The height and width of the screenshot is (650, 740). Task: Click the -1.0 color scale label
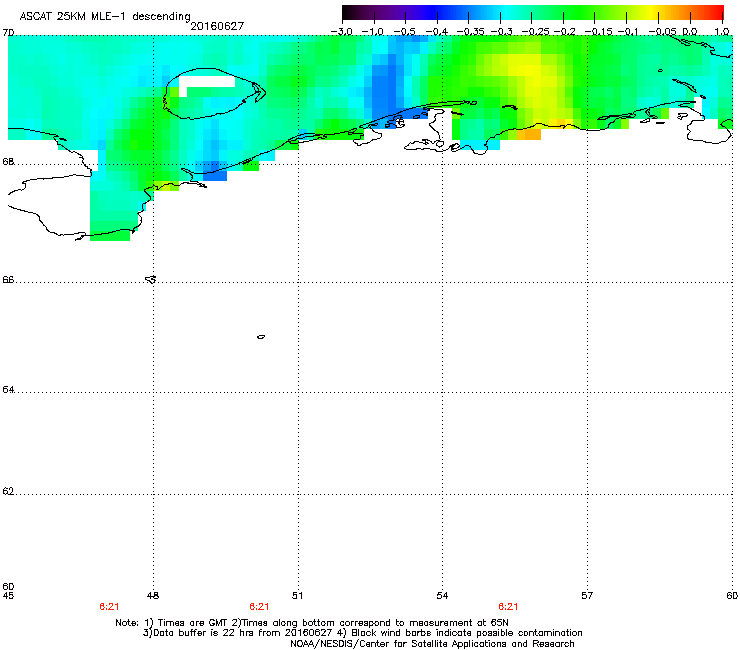pyautogui.click(x=373, y=32)
